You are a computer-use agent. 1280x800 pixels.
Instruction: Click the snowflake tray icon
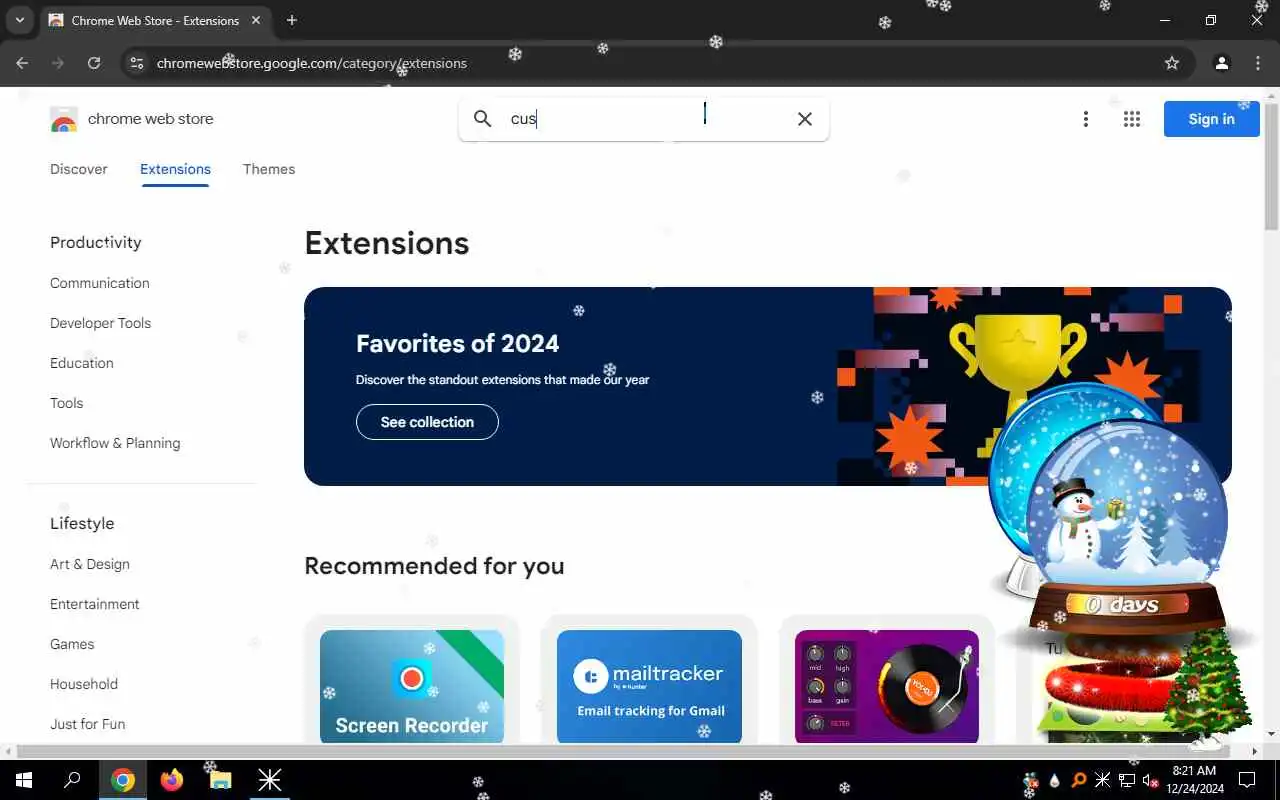(x=1103, y=780)
